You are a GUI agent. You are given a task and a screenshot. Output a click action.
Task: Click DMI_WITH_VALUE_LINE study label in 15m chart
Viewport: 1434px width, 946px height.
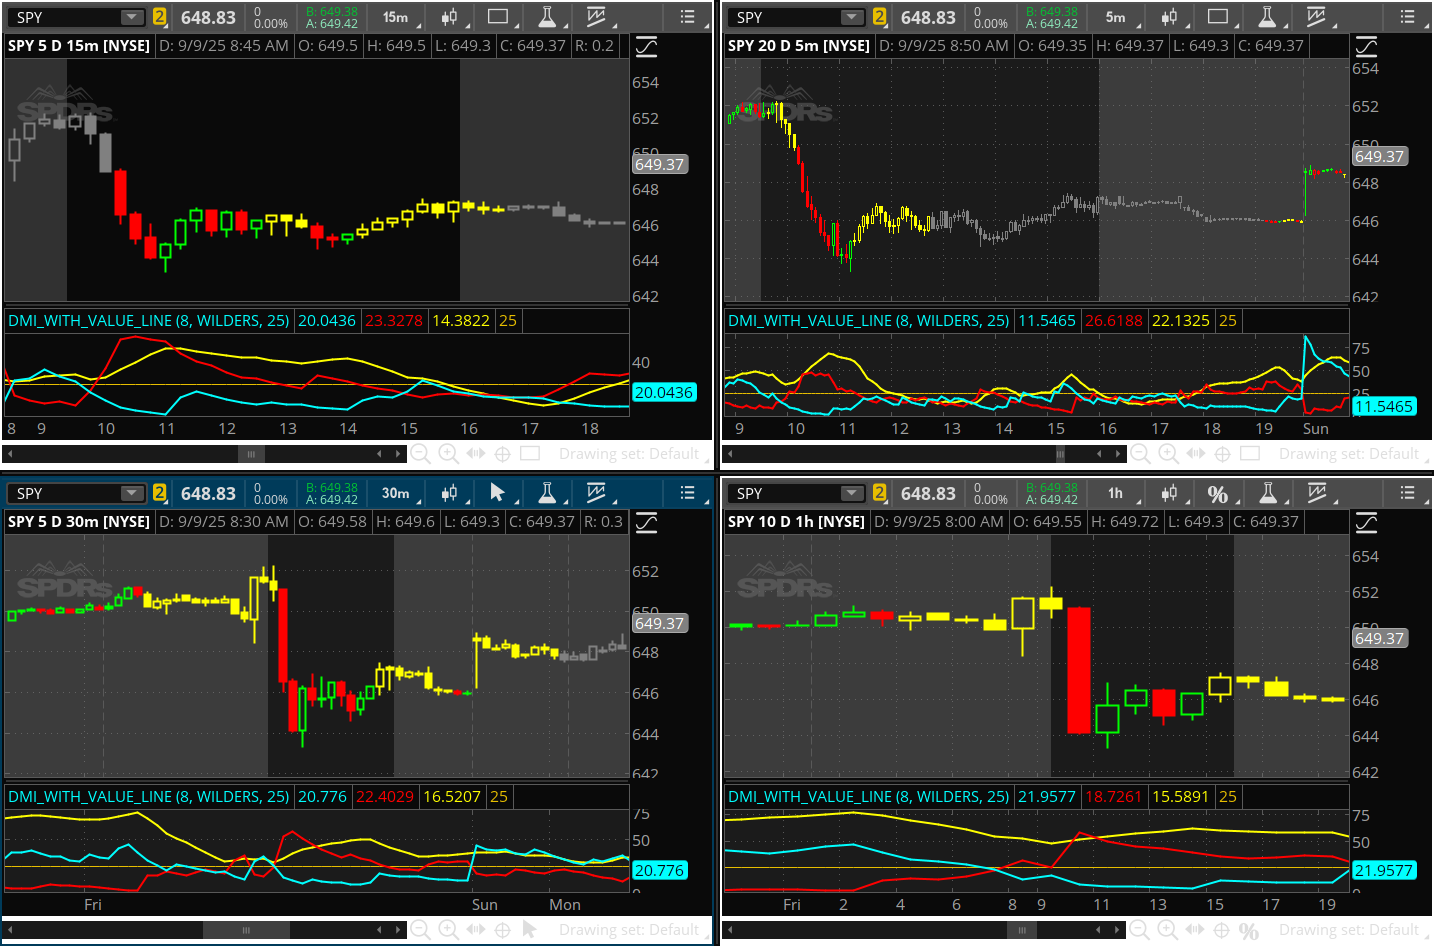click(x=148, y=321)
